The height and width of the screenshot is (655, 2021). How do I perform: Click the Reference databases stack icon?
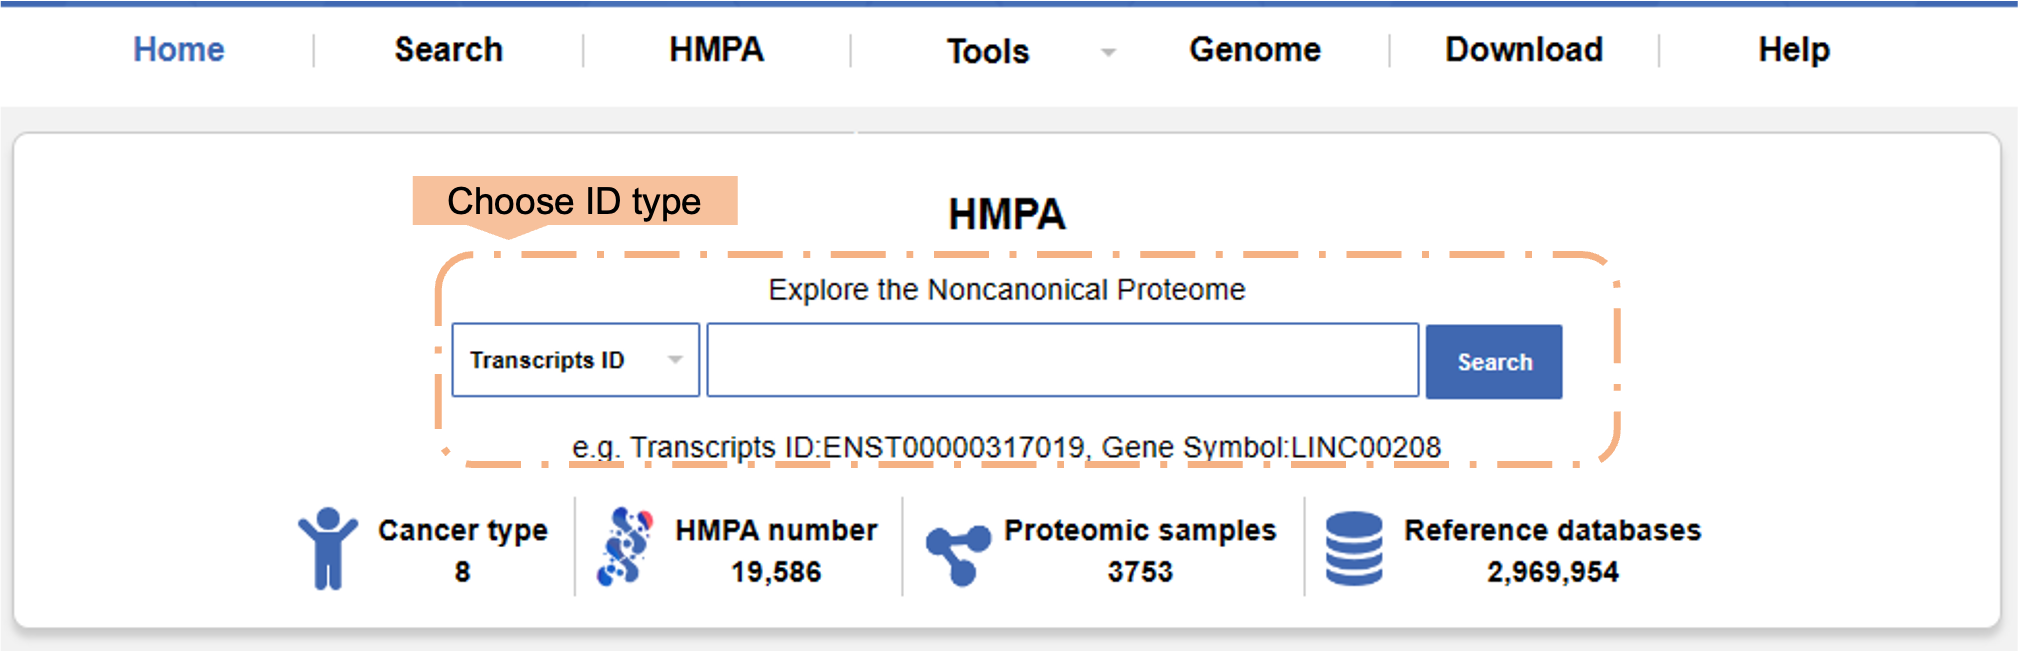(x=1354, y=548)
